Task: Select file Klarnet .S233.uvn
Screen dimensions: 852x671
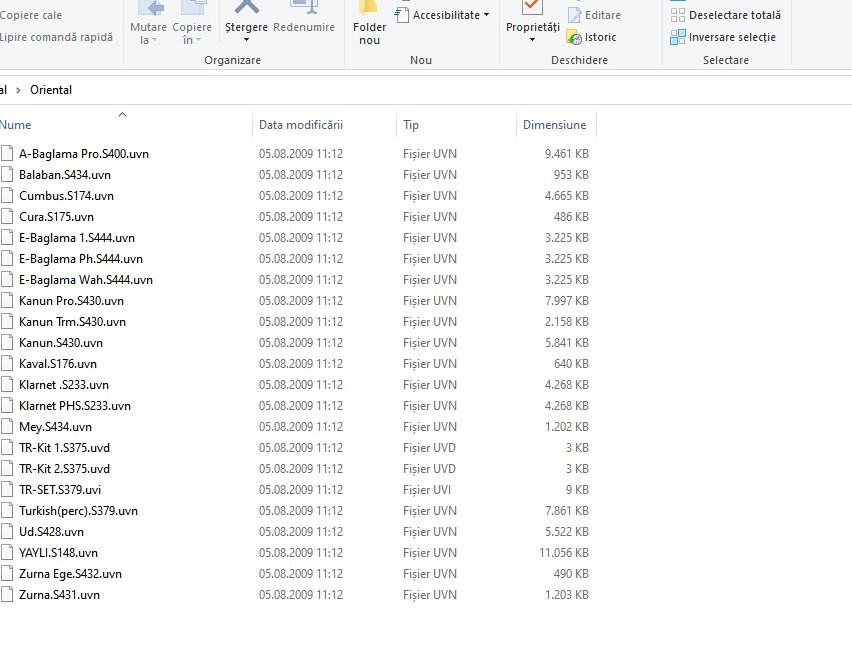Action: pos(64,385)
